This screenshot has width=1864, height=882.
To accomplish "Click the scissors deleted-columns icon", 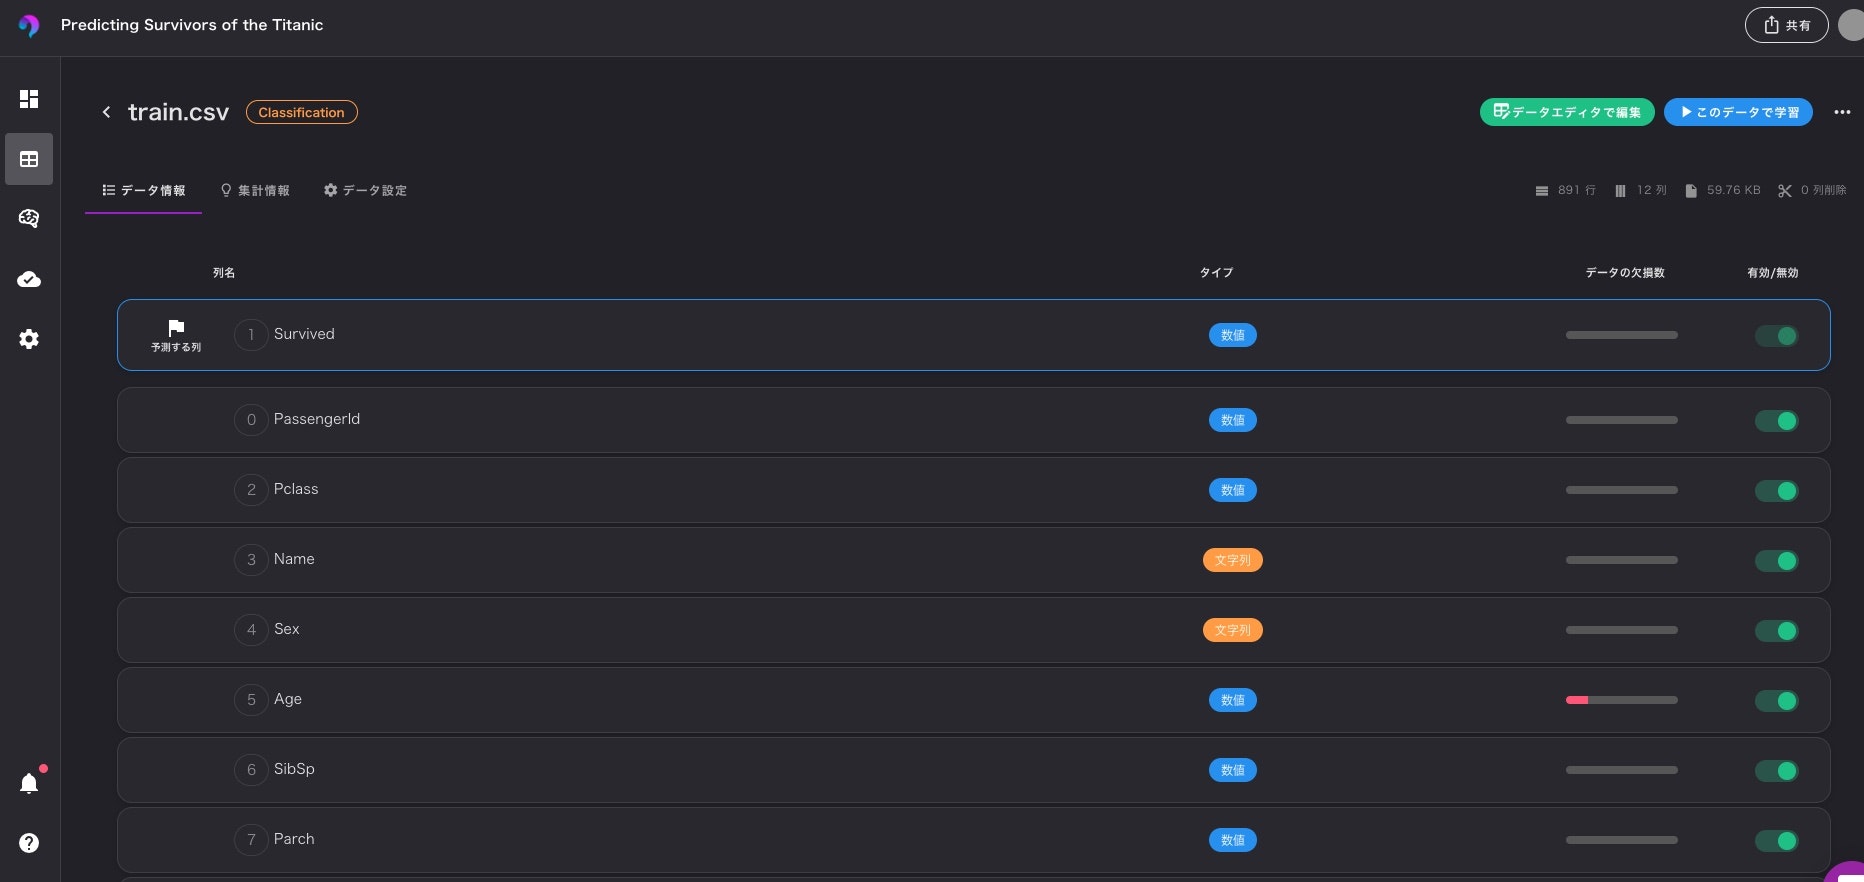I will [x=1785, y=191].
